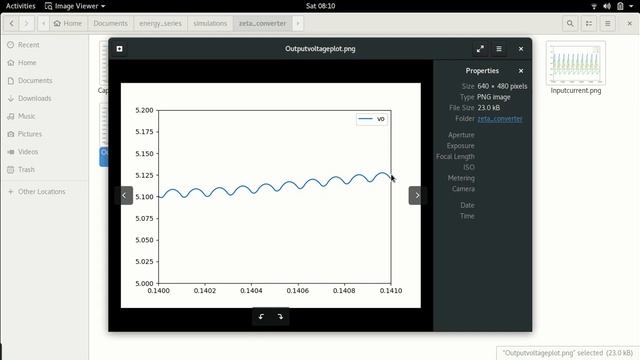
Task: Click the network status icon
Action: click(594, 6)
